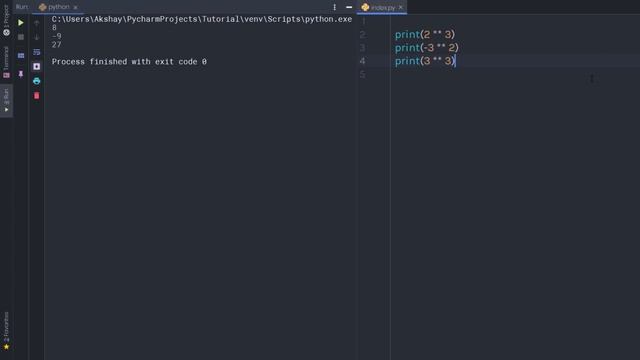Select the Run tool window sidebar tab

coord(6,100)
